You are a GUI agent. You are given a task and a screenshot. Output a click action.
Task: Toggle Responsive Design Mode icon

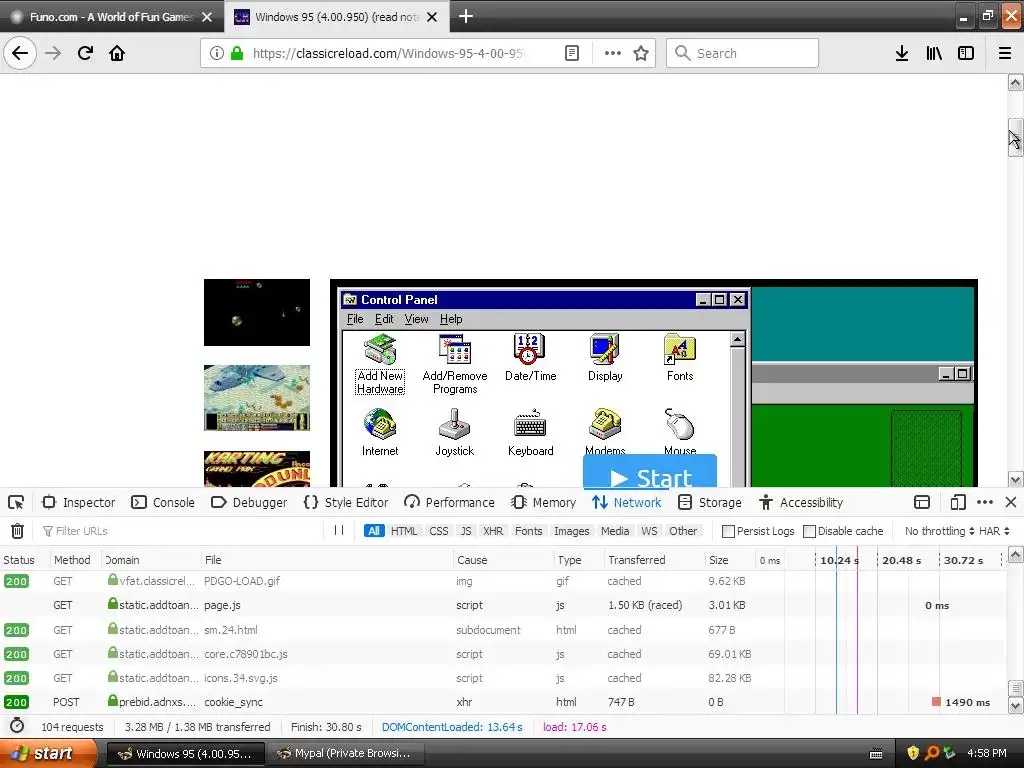957,502
